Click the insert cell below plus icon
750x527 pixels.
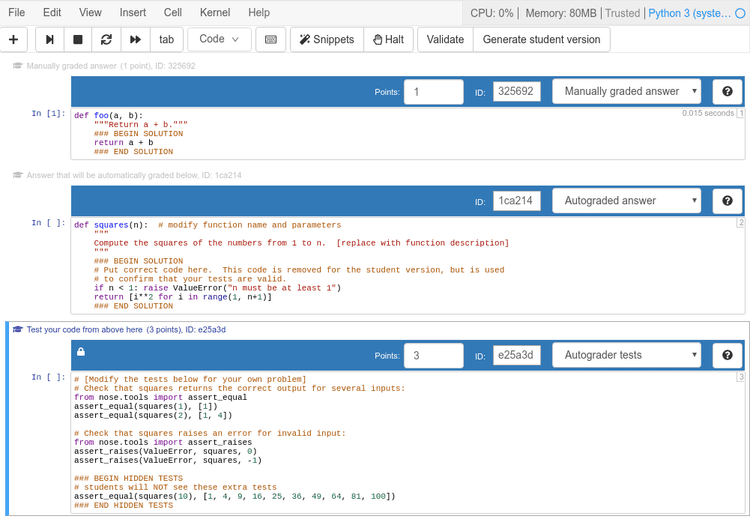point(13,40)
